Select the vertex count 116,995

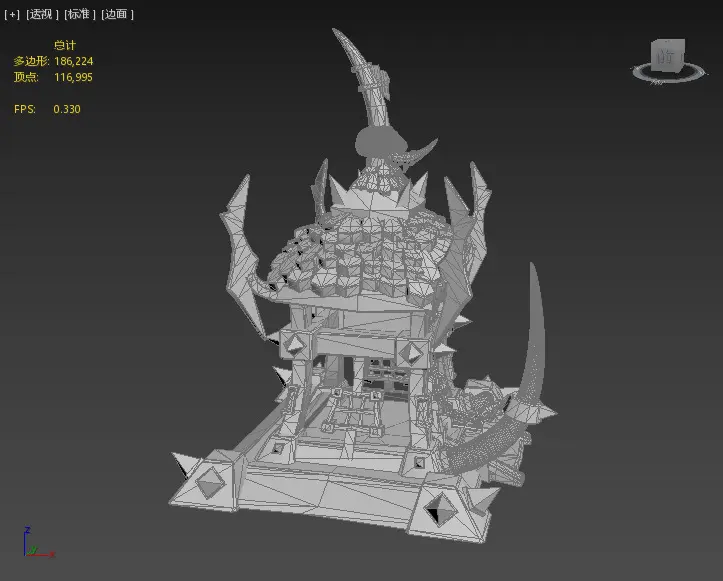(73, 77)
